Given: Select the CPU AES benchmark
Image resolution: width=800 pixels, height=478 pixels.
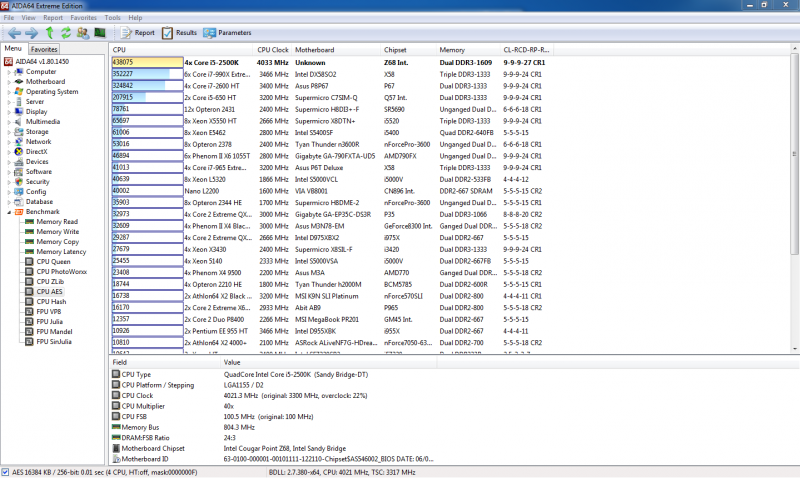Looking at the screenshot, I should click(x=49, y=291).
